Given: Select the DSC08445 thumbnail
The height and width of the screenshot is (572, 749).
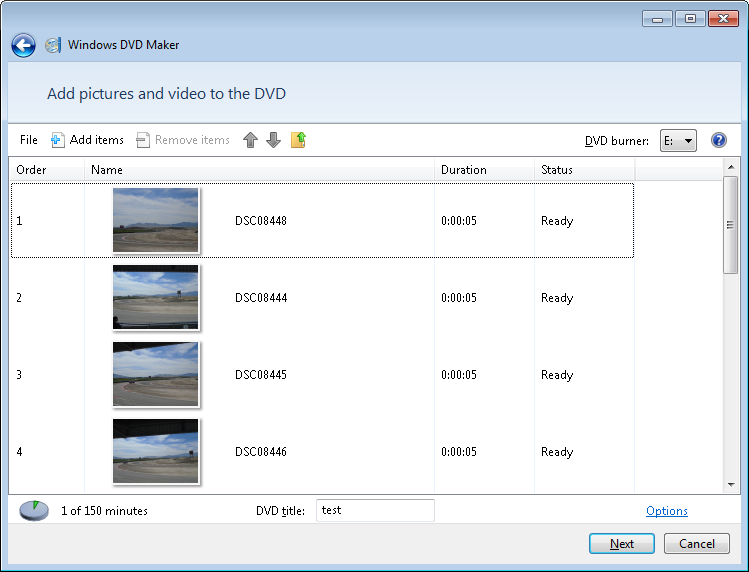Looking at the screenshot, I should pyautogui.click(x=155, y=374).
